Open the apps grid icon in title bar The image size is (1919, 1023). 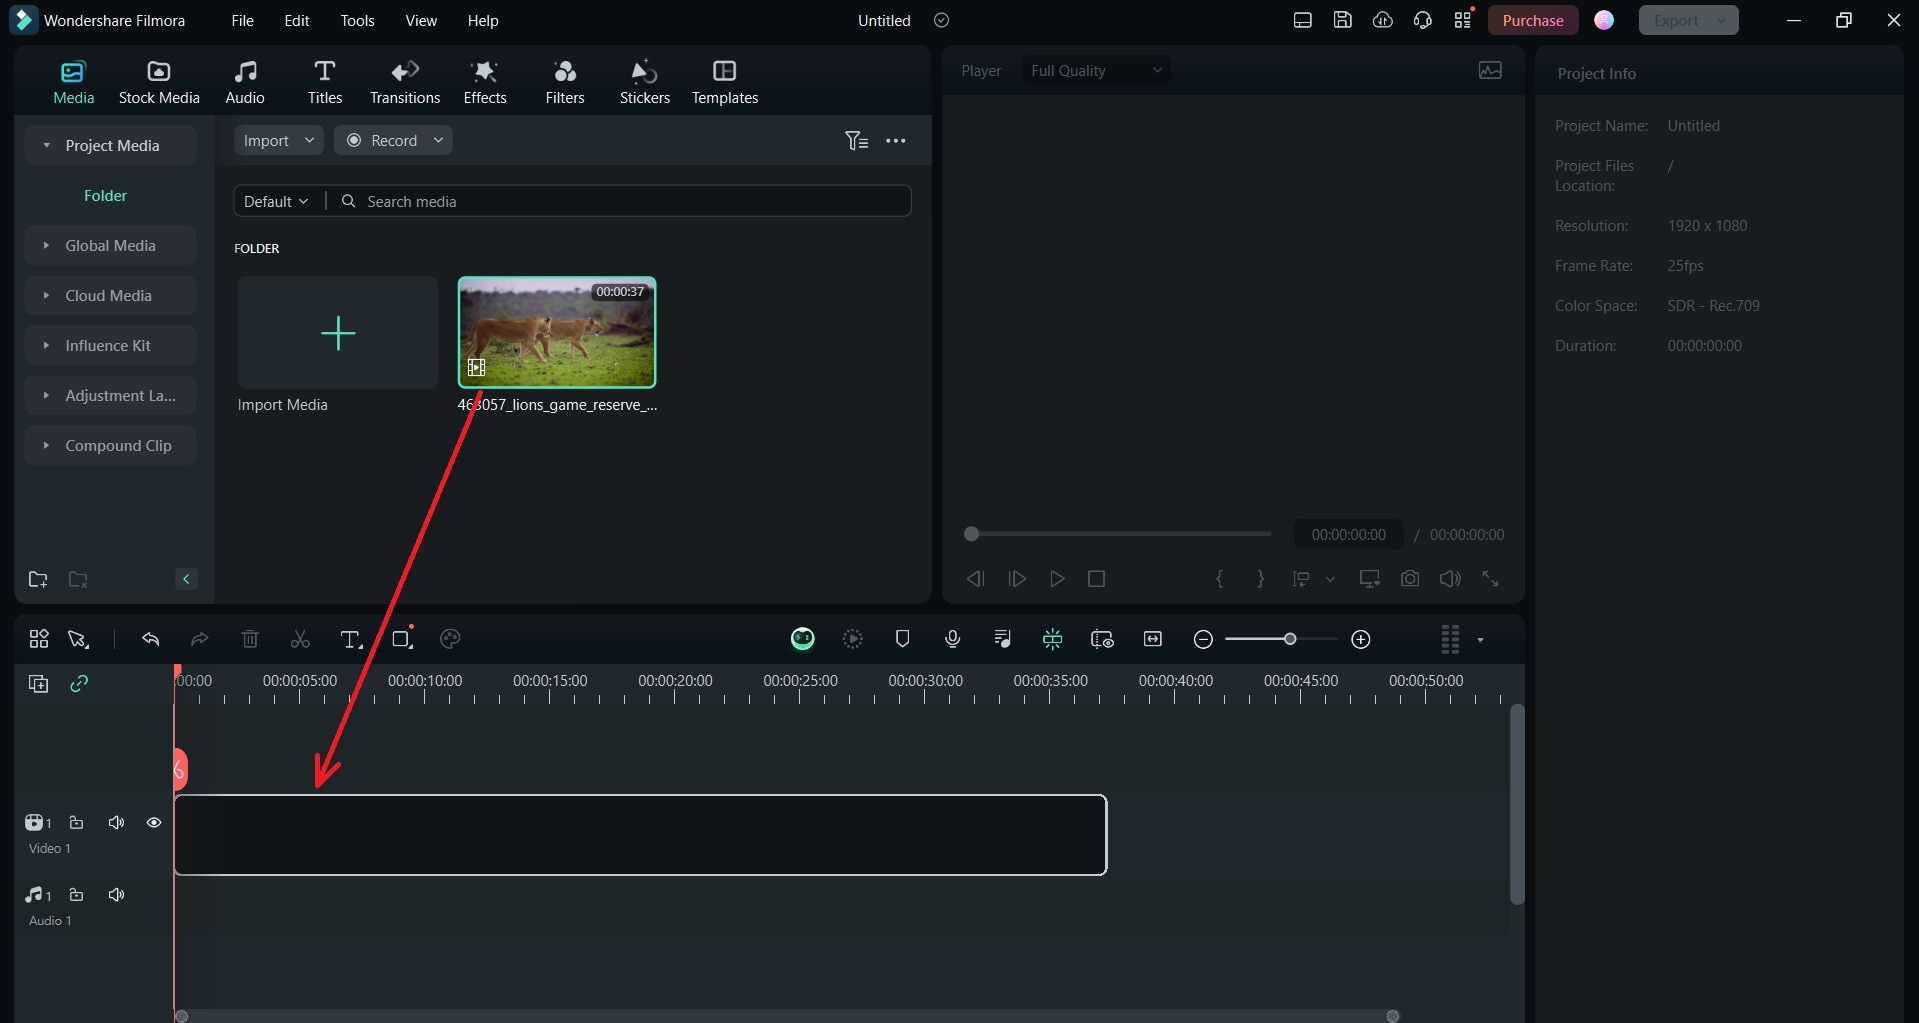(1463, 20)
